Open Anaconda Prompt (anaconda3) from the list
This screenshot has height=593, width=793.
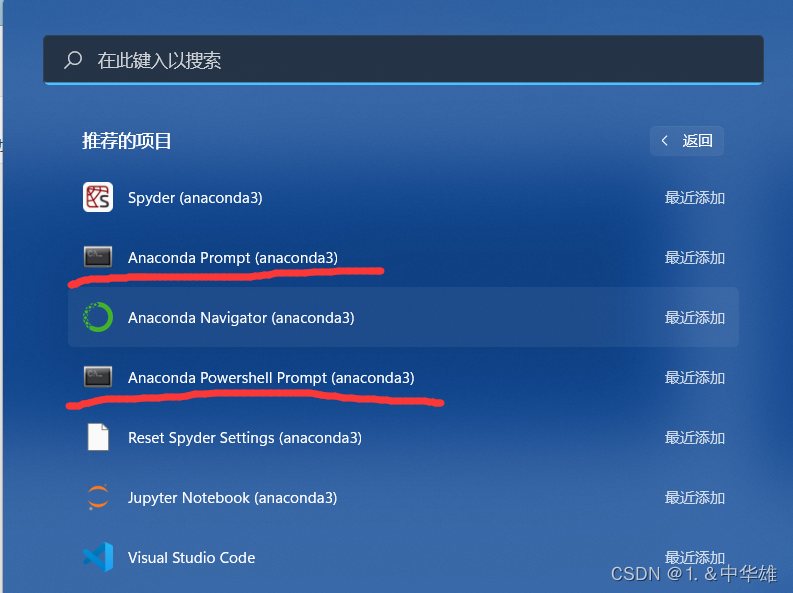coord(233,258)
